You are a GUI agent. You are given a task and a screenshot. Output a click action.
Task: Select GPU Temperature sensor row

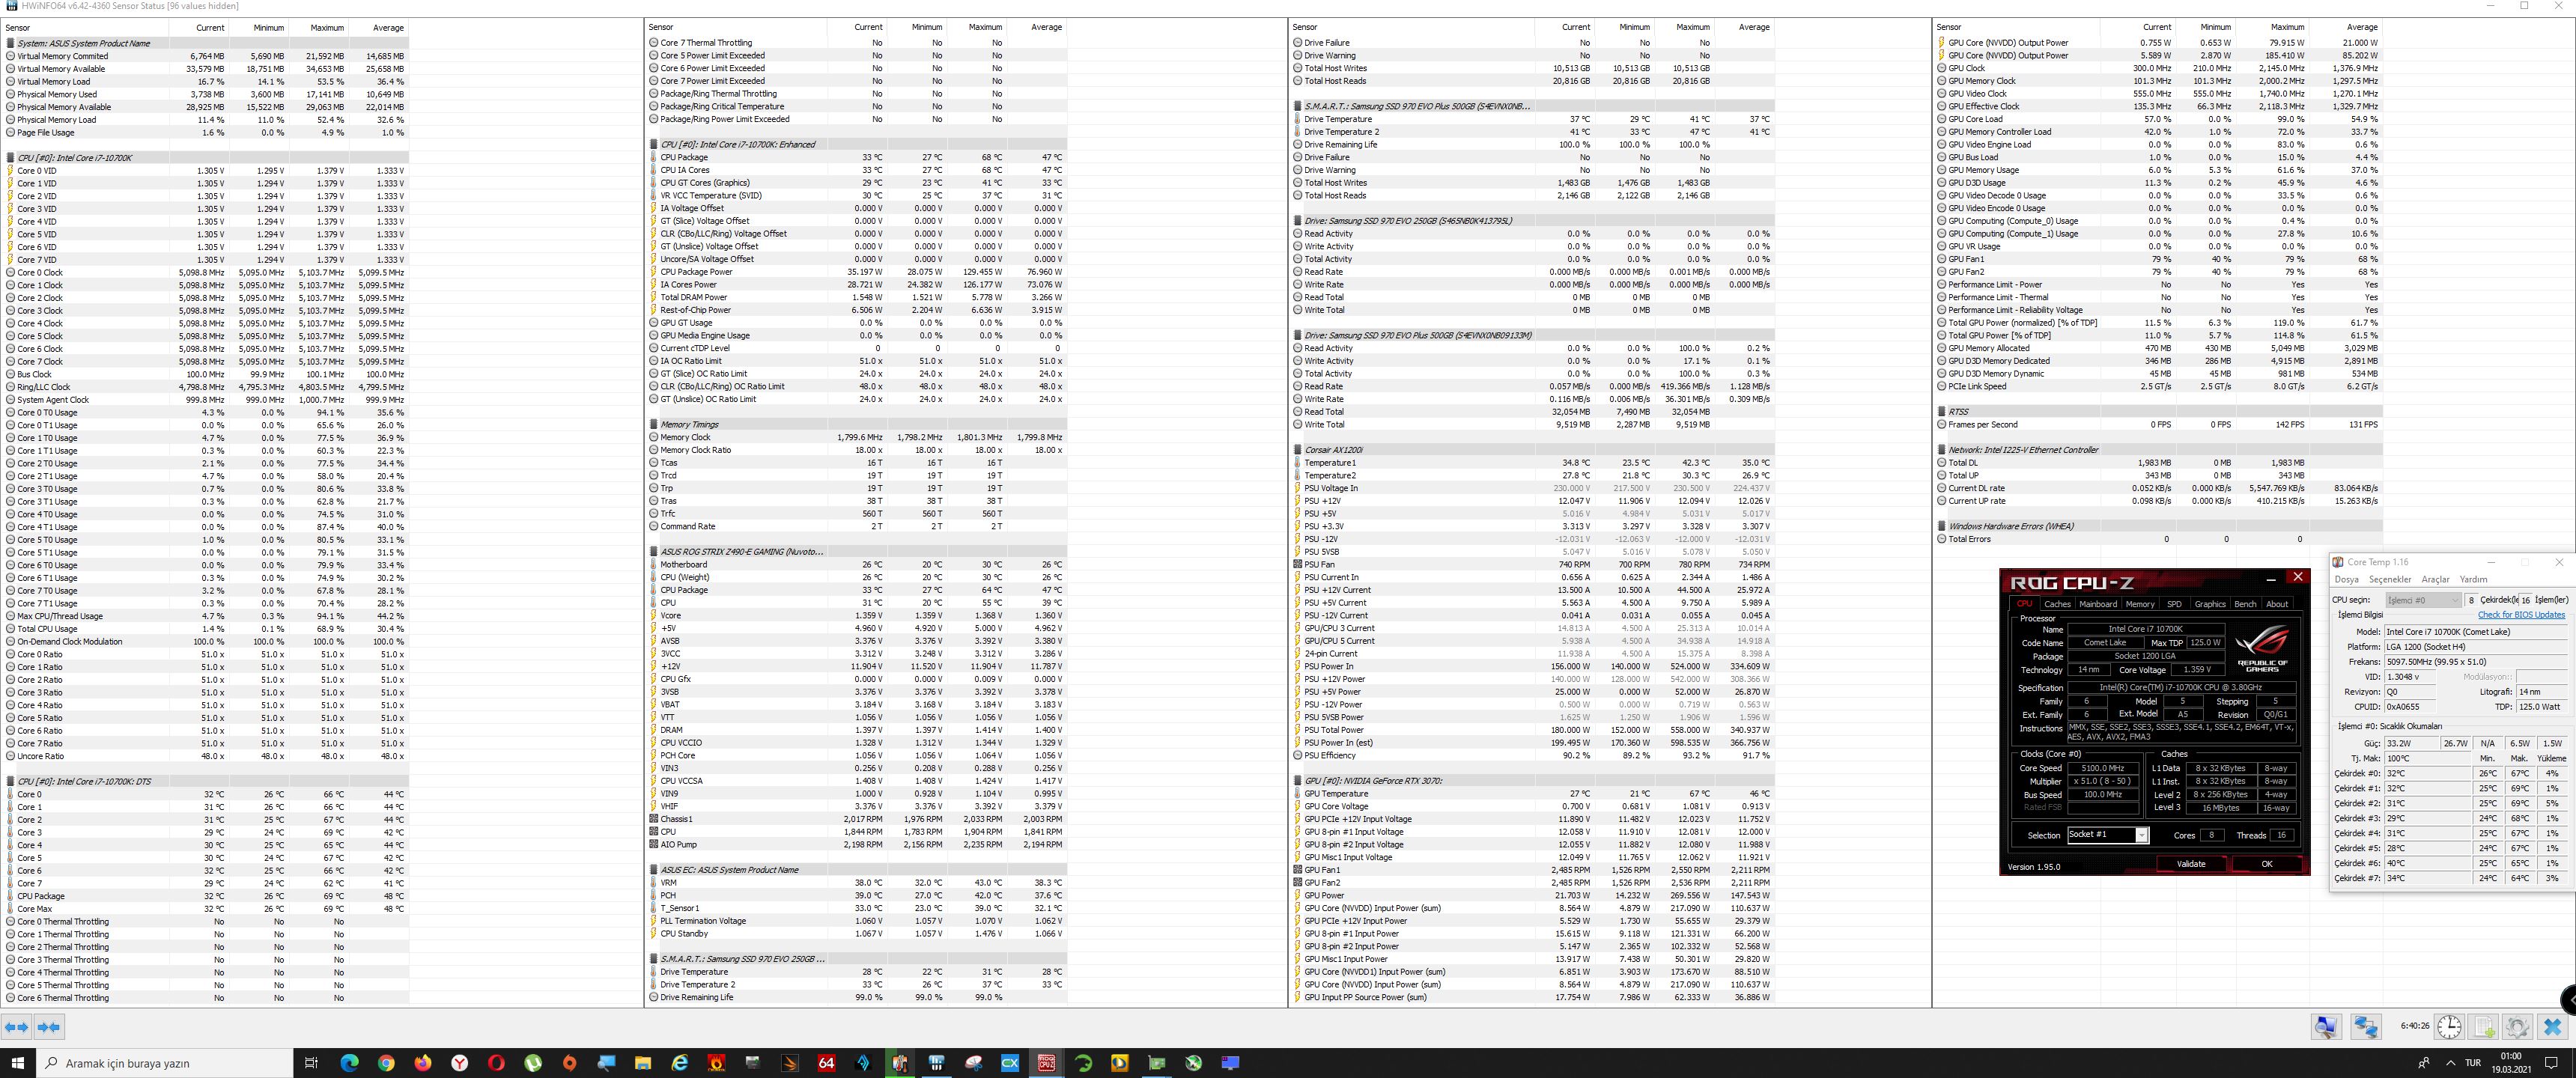[1532, 794]
